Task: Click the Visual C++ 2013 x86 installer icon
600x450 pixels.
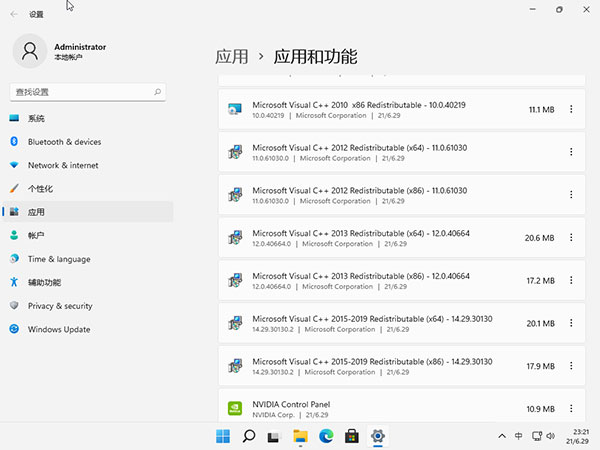Action: [x=235, y=280]
